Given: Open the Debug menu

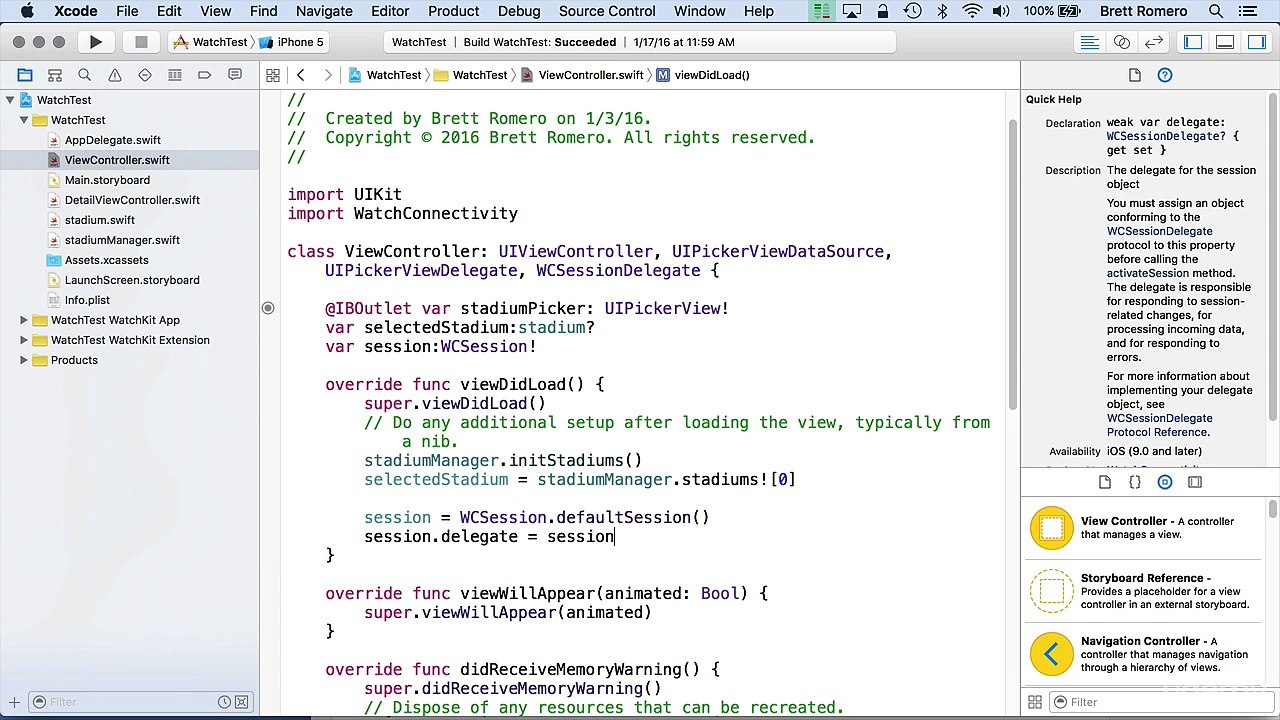Looking at the screenshot, I should pos(519,11).
